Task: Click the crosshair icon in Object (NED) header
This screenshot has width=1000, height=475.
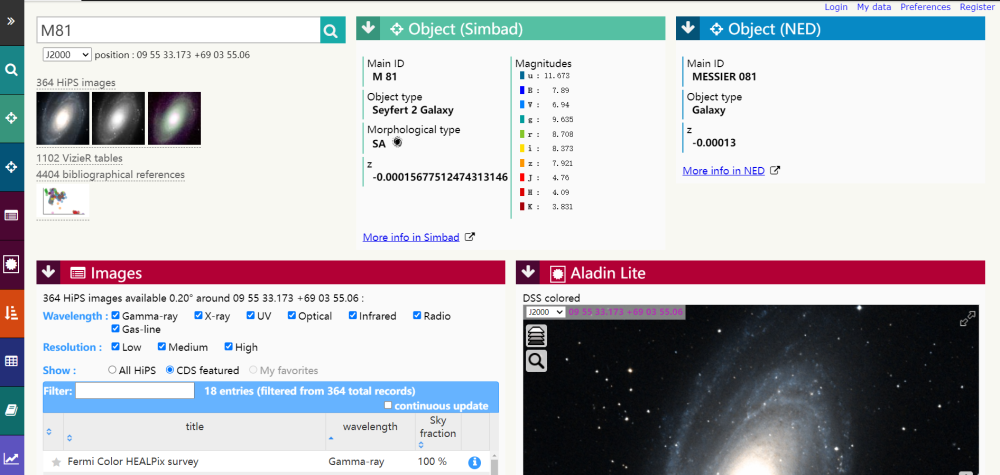Action: 716,29
